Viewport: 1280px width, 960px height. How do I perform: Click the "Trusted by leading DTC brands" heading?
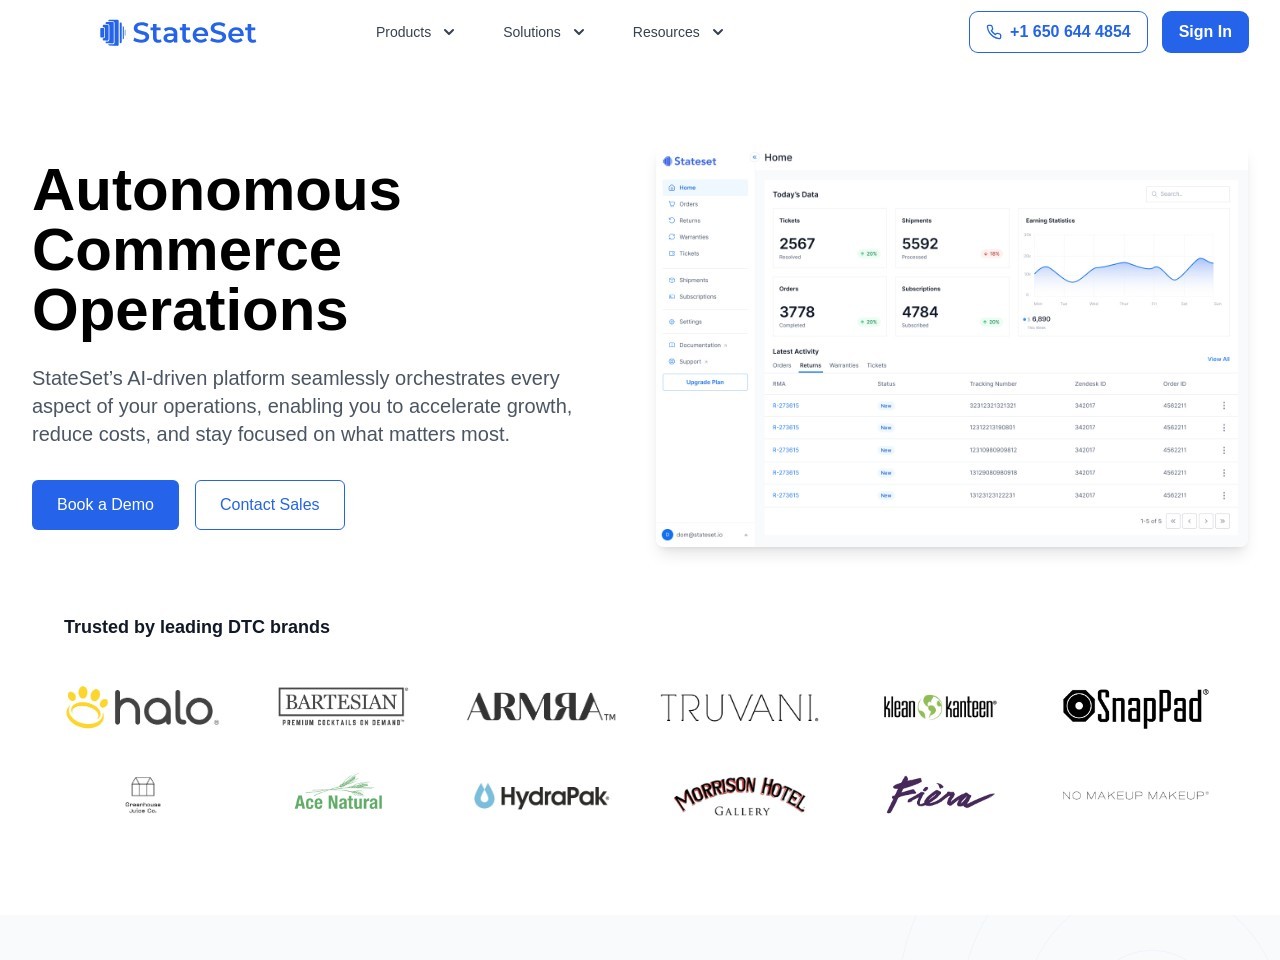197,627
